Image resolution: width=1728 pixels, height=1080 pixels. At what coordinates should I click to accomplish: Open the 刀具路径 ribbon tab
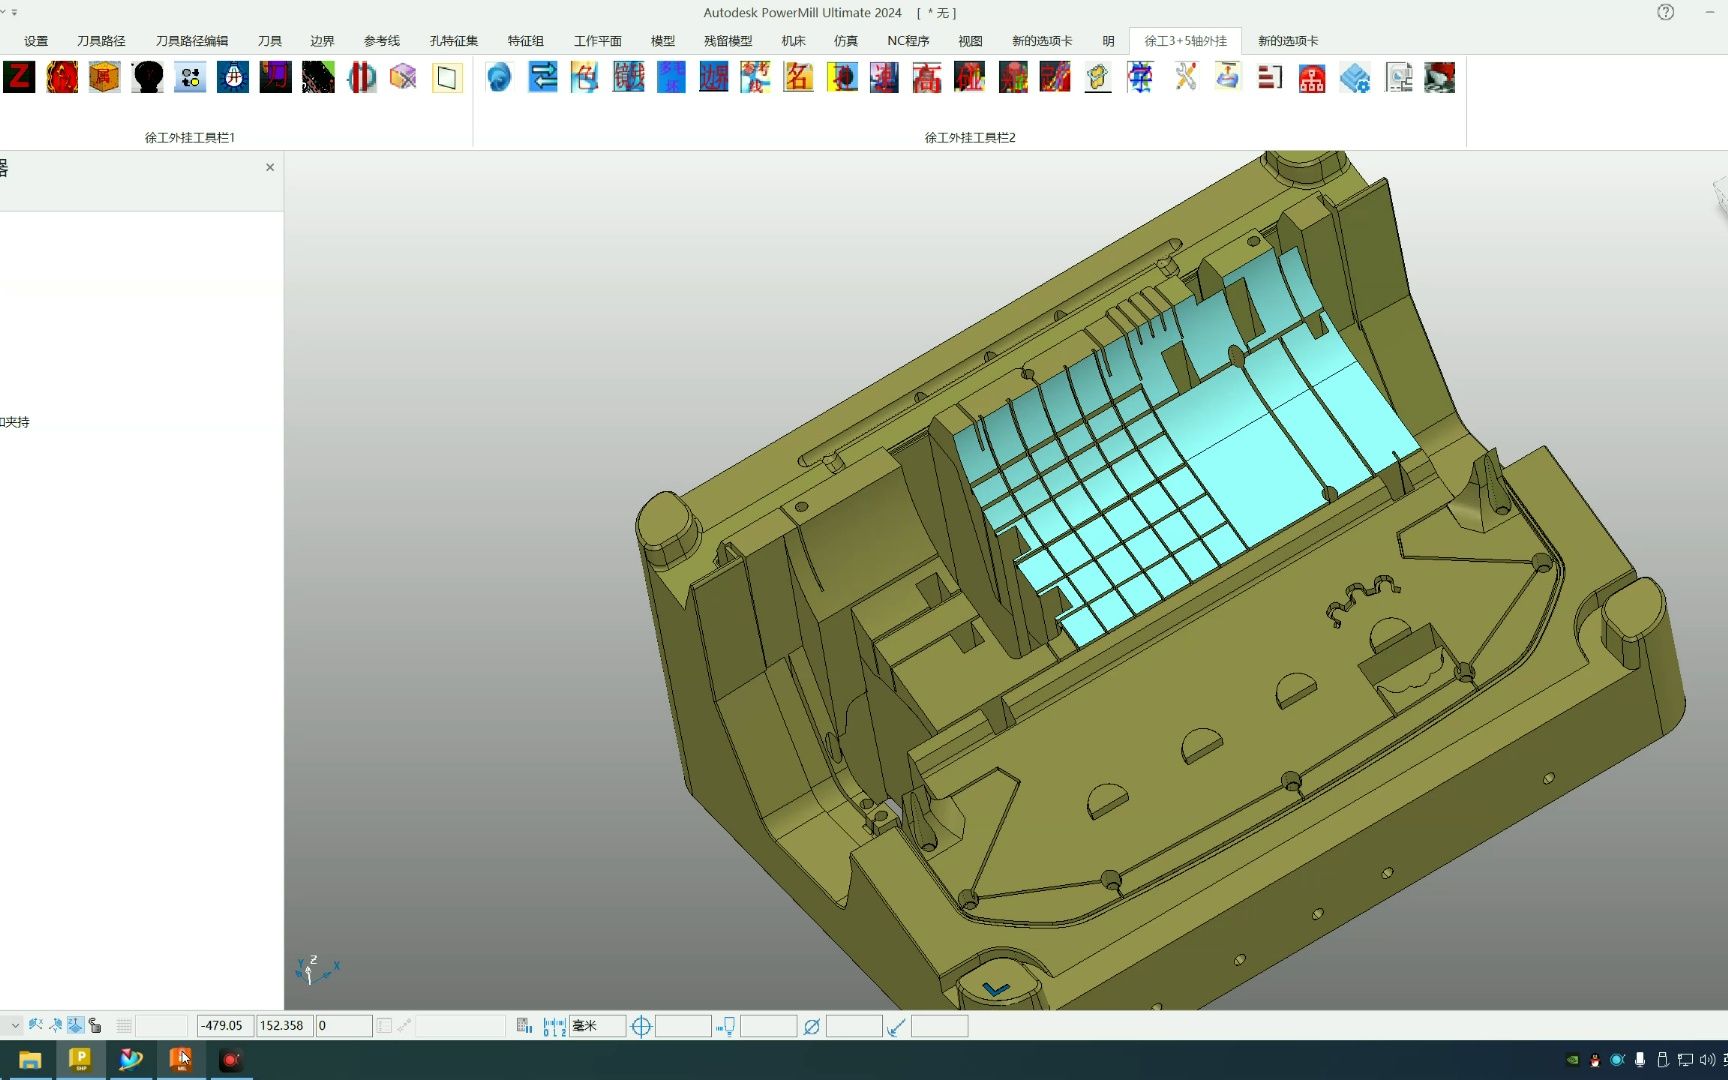(x=101, y=41)
